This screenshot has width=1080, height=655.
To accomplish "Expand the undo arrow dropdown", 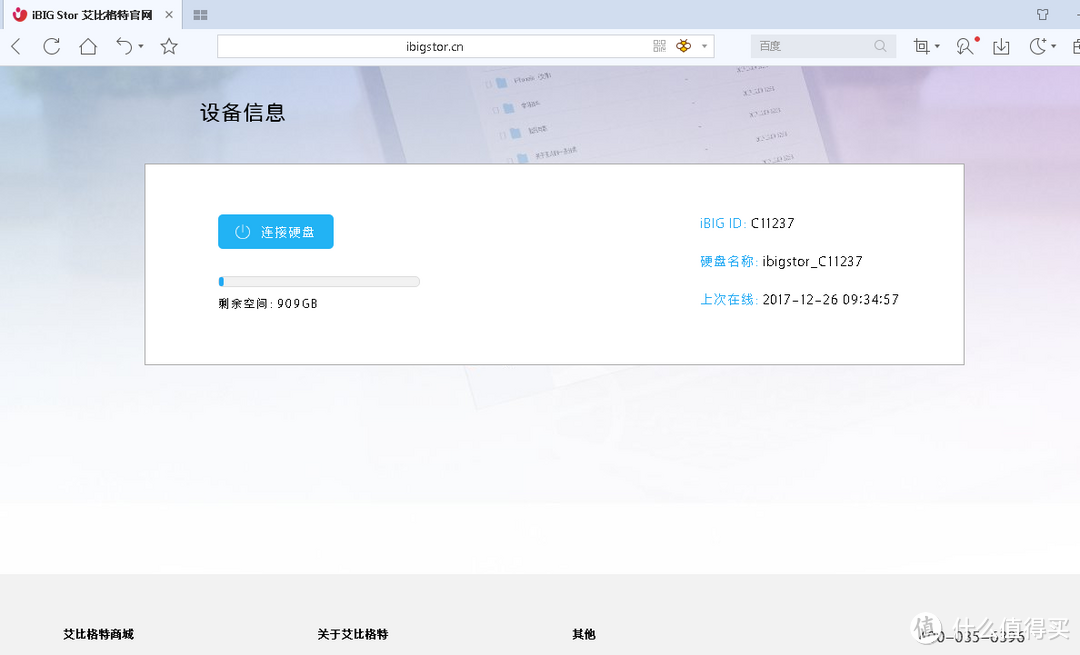I will coord(141,47).
